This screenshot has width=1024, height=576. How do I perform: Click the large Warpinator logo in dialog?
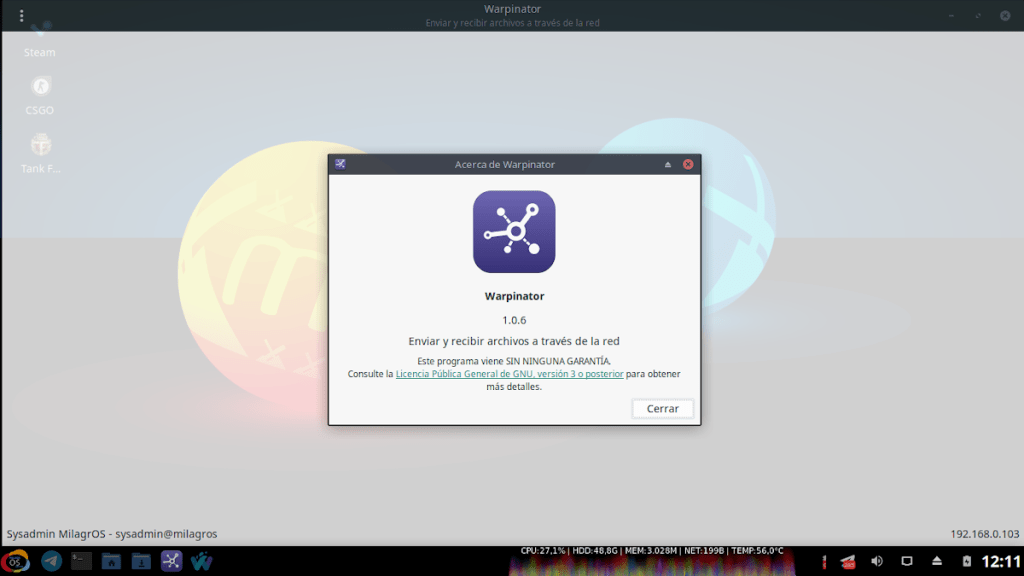(514, 232)
